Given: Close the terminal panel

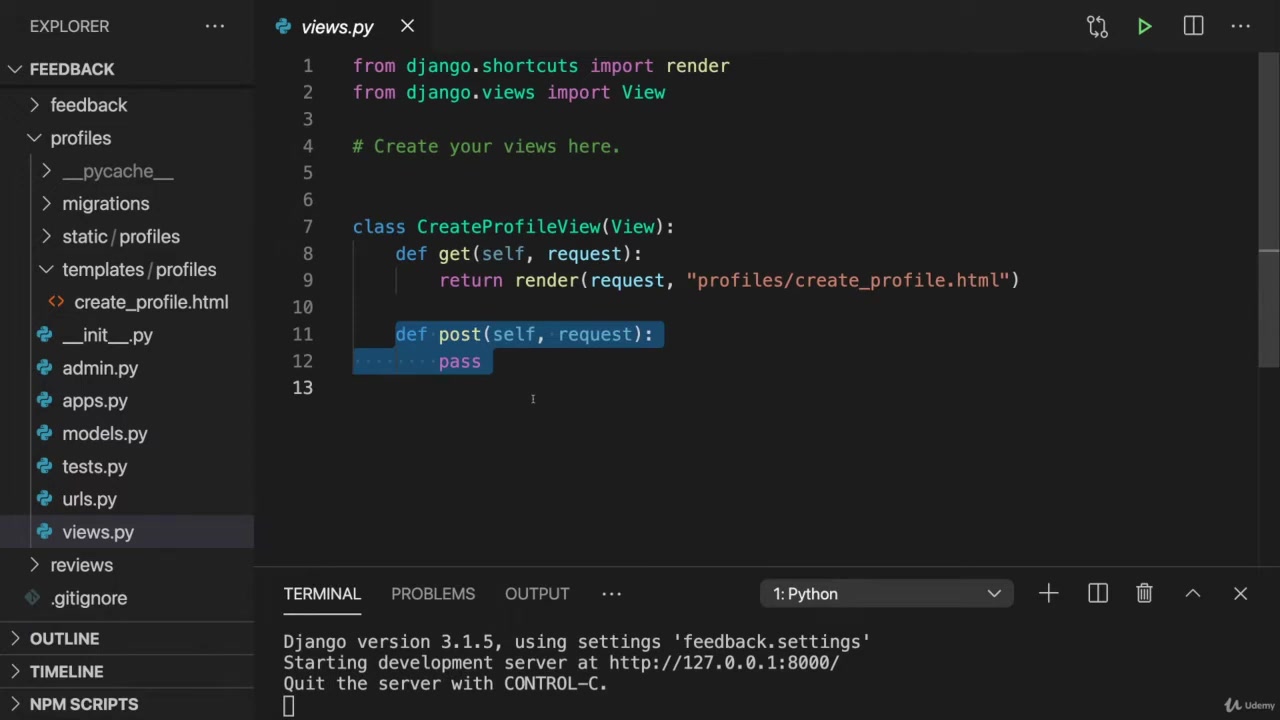Looking at the screenshot, I should point(1240,594).
